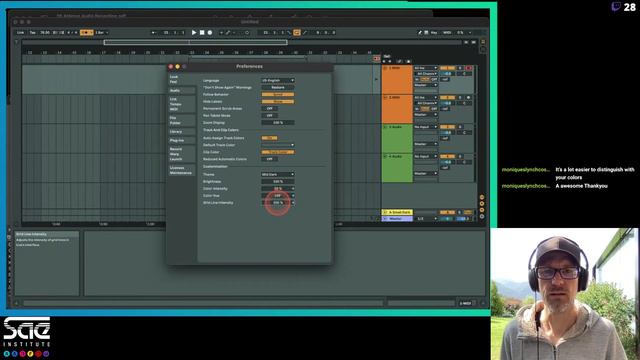Start playback with the Play button
640x360 pixels.
pos(194,32)
